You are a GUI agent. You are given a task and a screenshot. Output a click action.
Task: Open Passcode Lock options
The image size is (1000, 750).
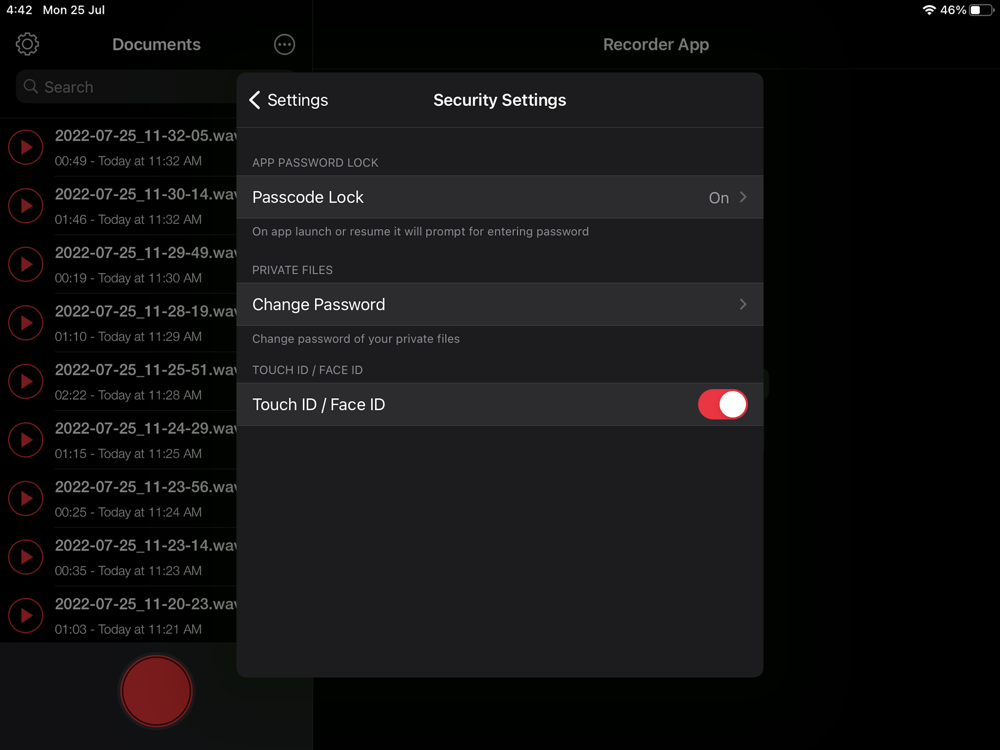(x=499, y=197)
